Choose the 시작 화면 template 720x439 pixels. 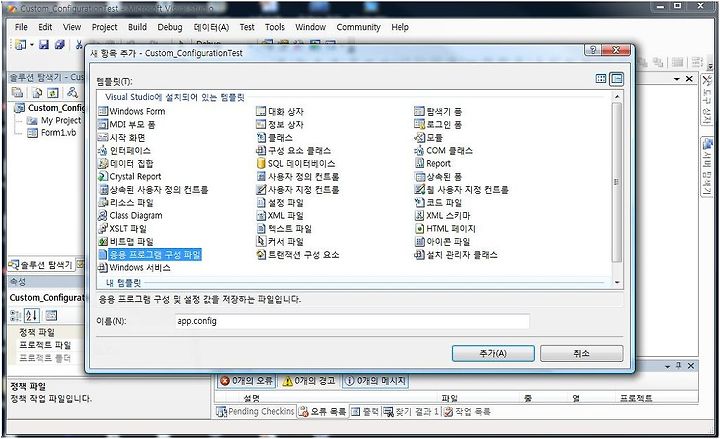point(122,137)
